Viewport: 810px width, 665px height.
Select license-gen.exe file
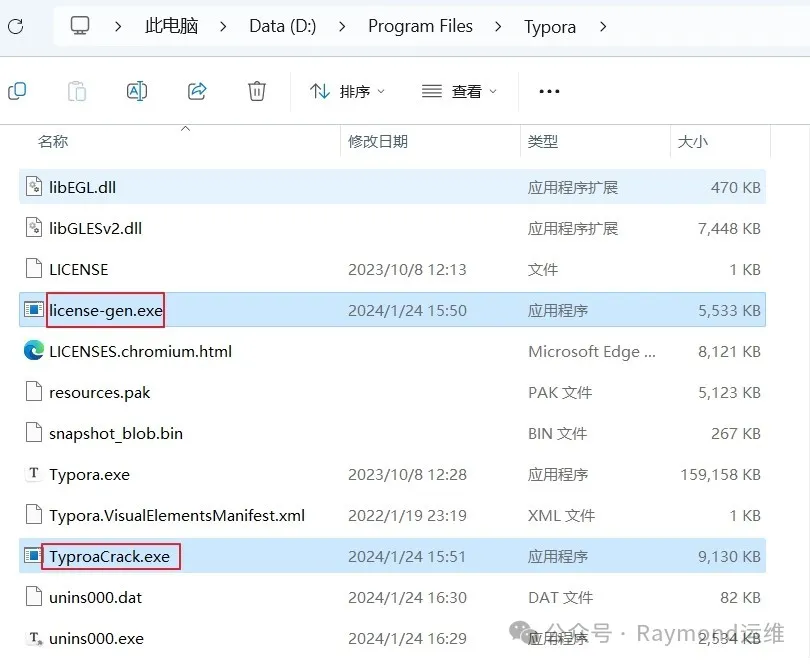[392, 310]
